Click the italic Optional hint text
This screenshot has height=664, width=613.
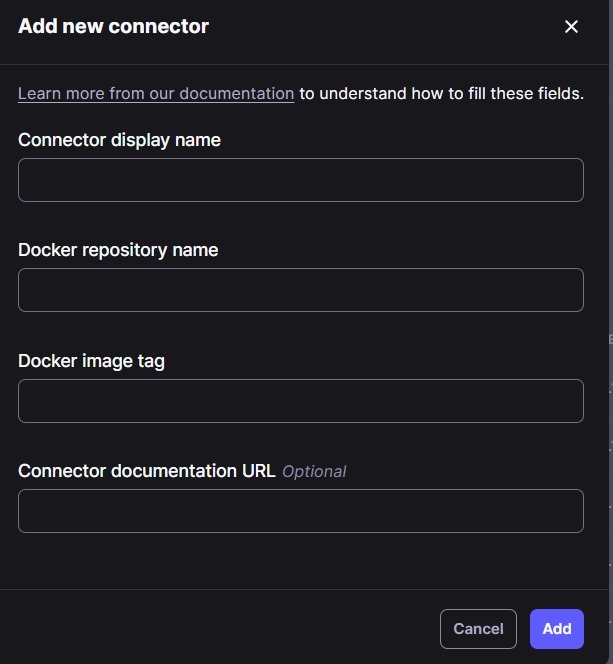tap(314, 472)
